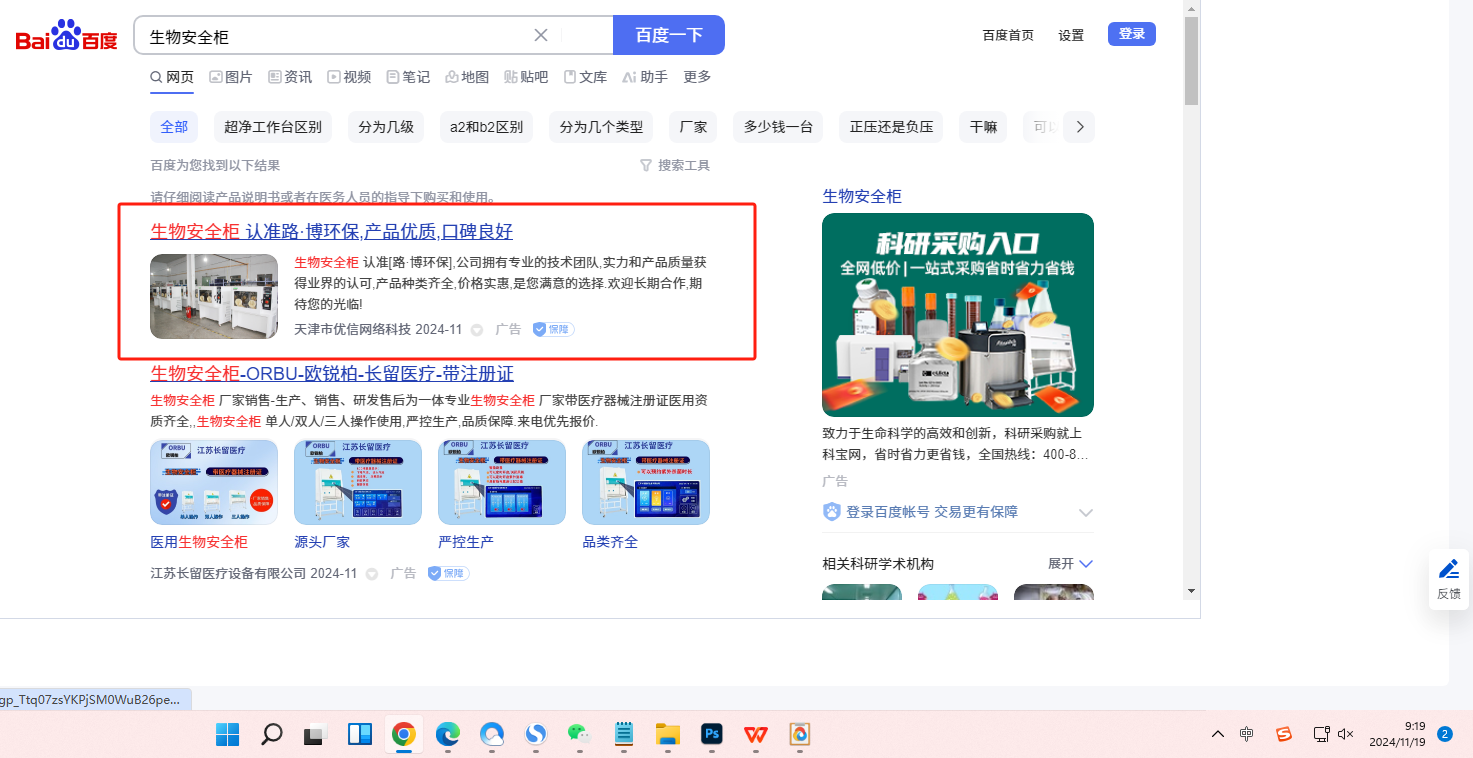Click the page vertical scrollbar thumb
This screenshot has height=758, width=1473.
[x=1191, y=60]
